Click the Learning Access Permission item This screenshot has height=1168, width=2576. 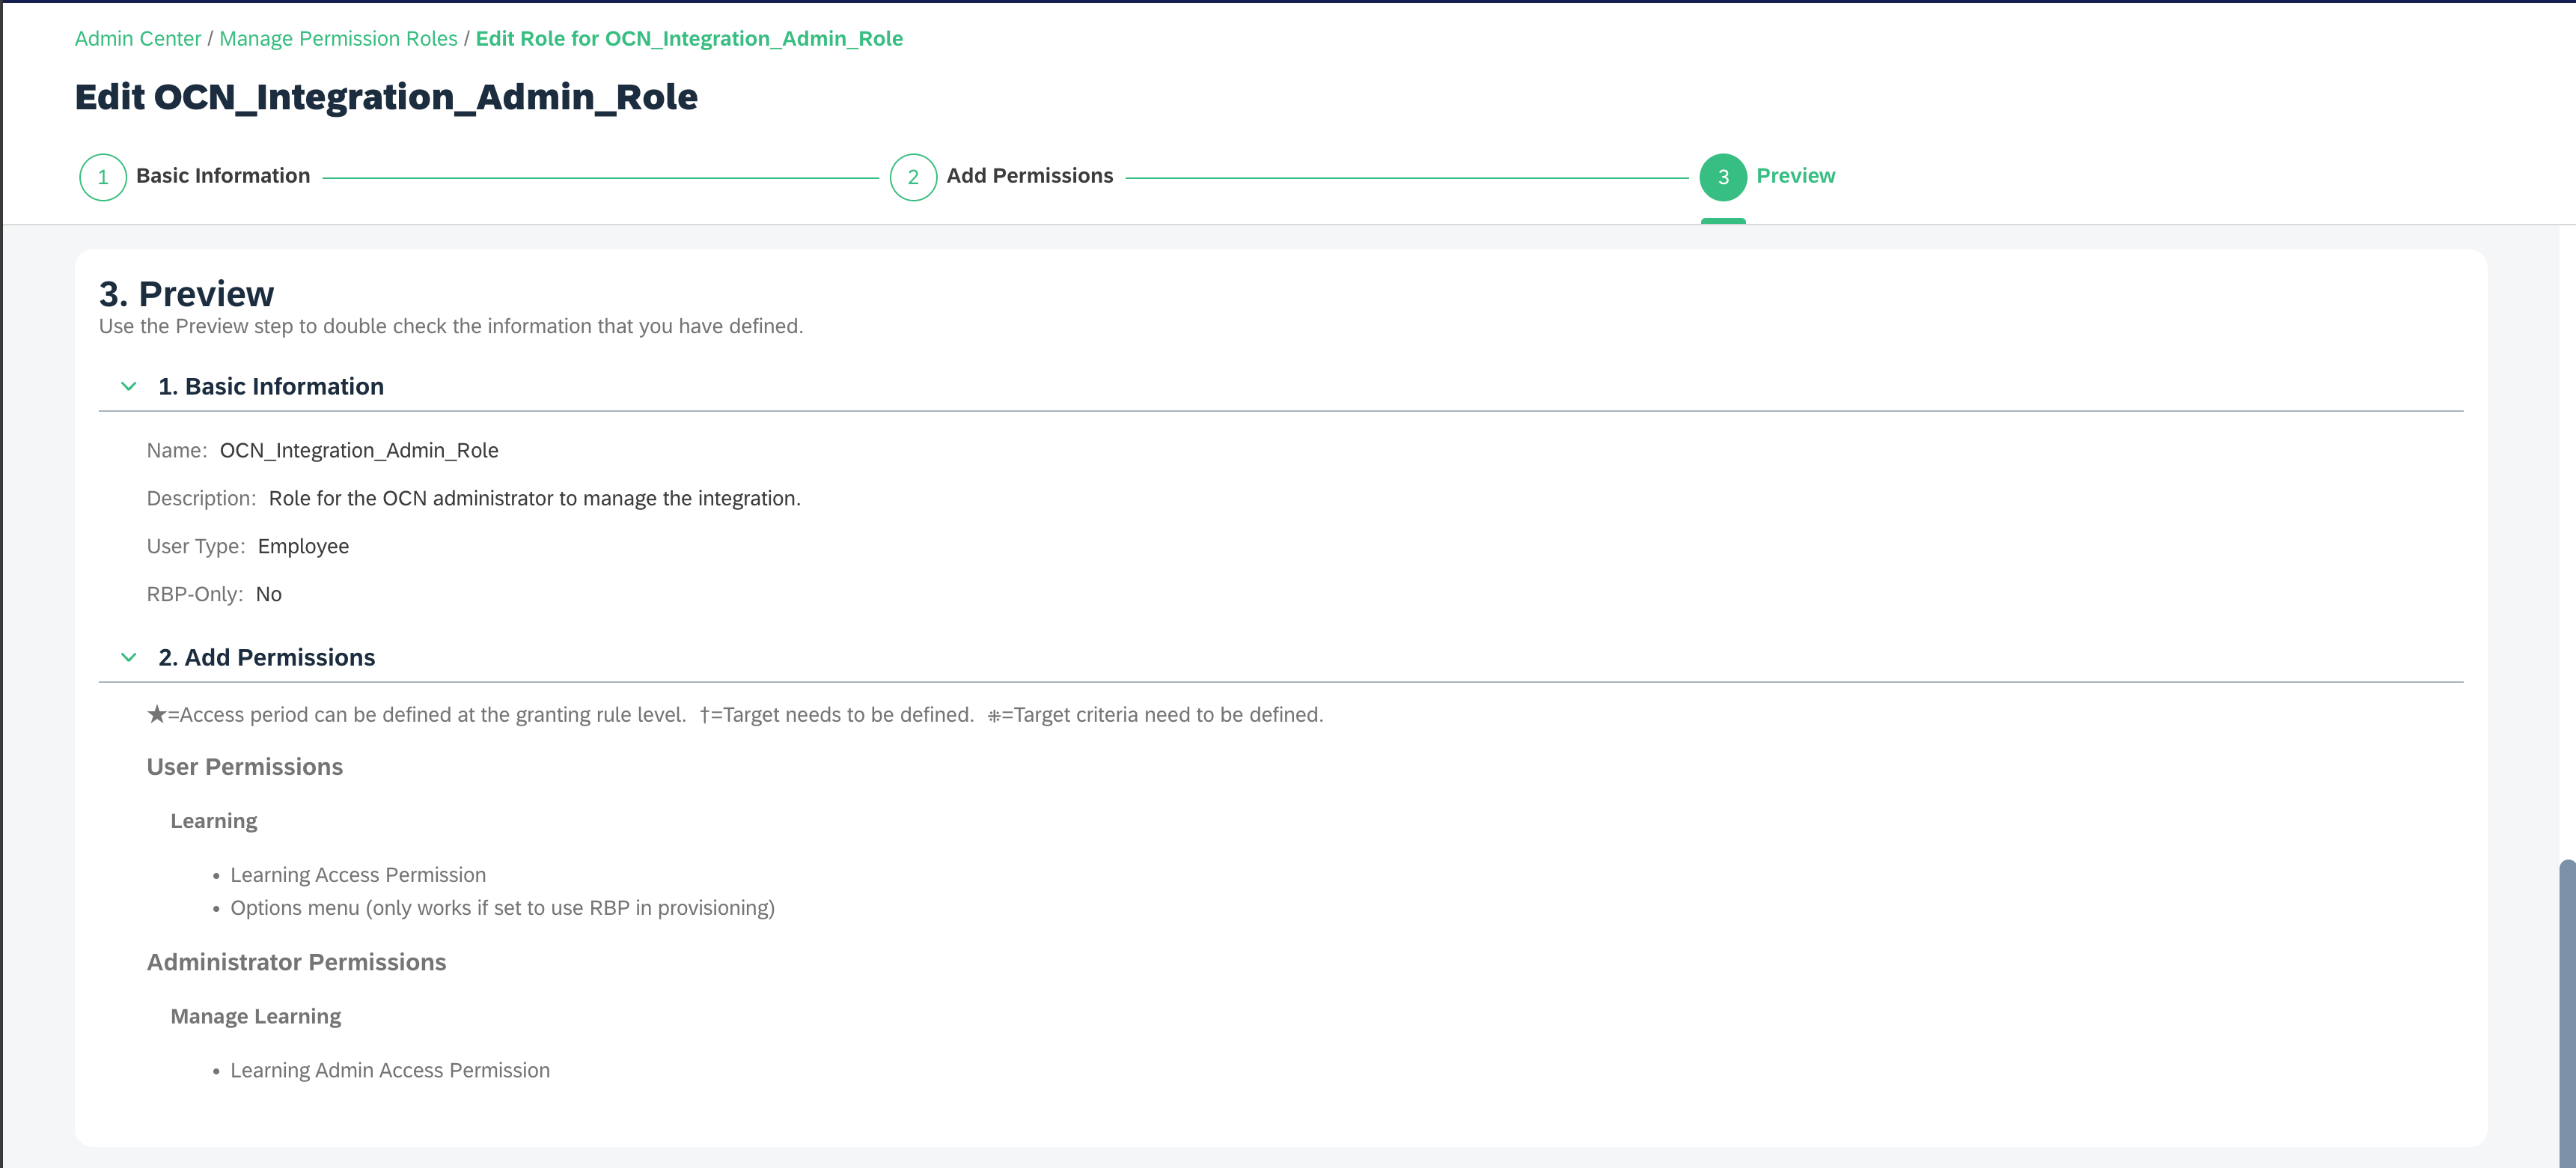358,875
